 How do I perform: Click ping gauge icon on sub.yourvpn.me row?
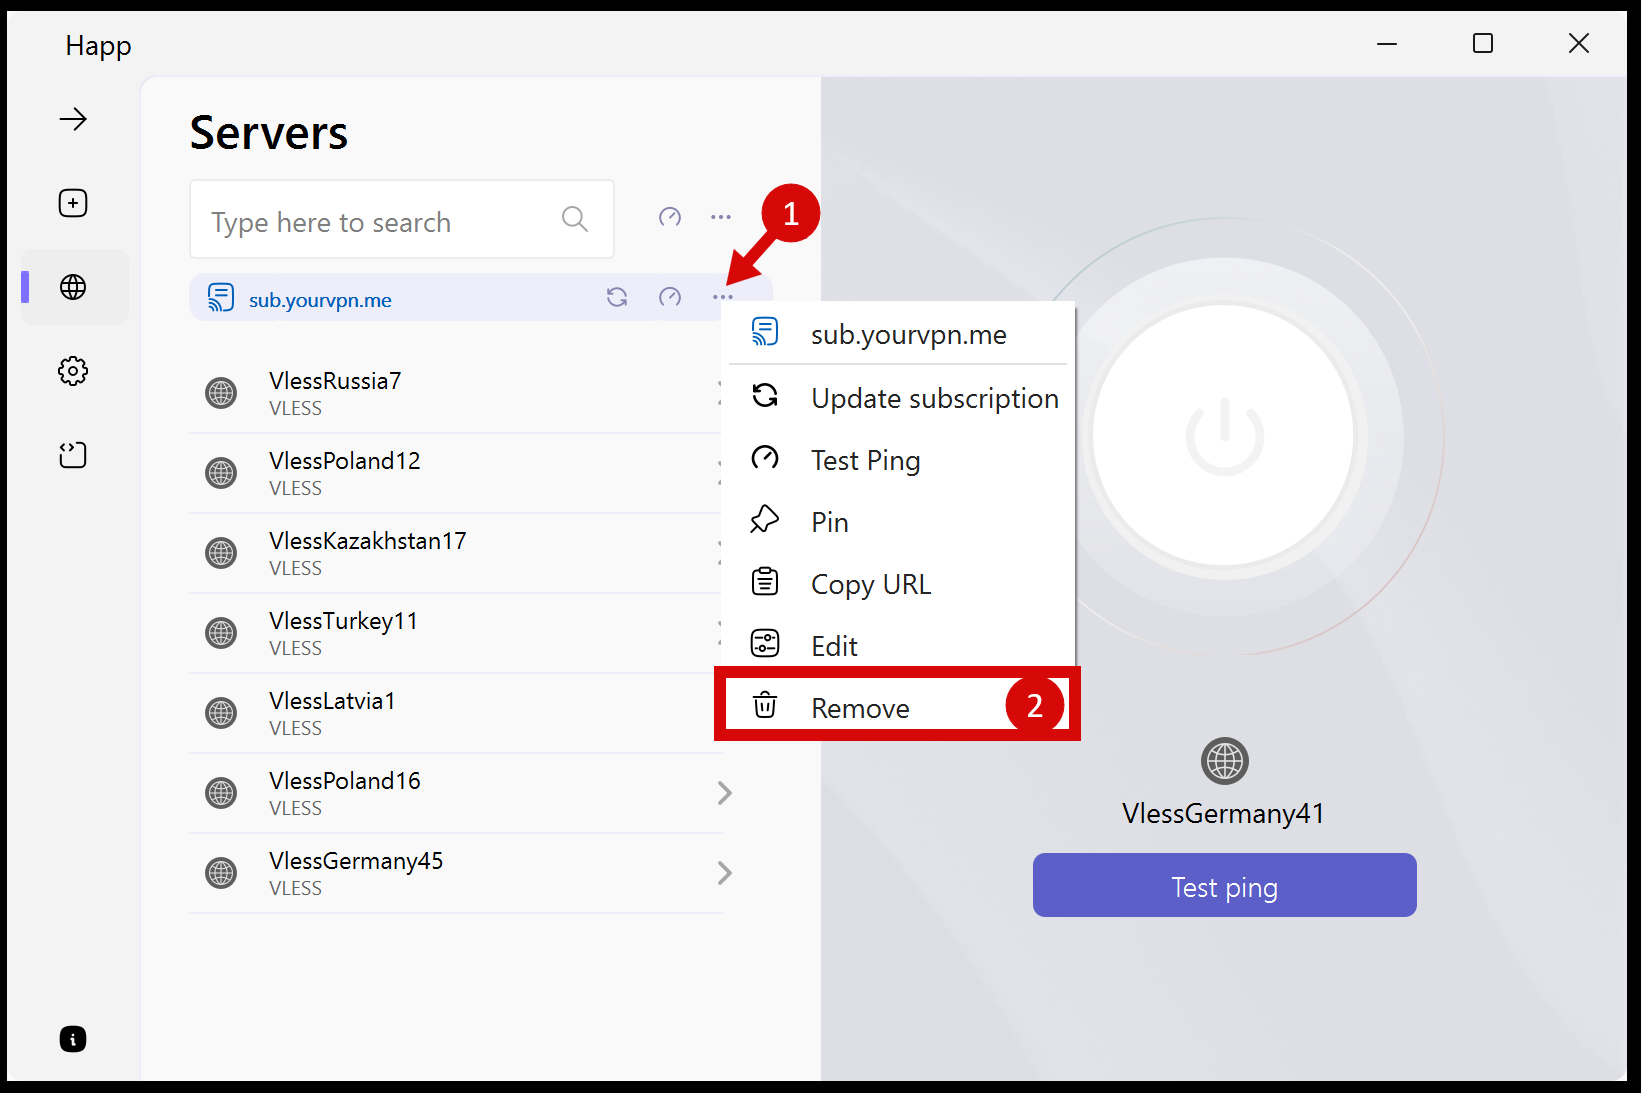(x=670, y=297)
